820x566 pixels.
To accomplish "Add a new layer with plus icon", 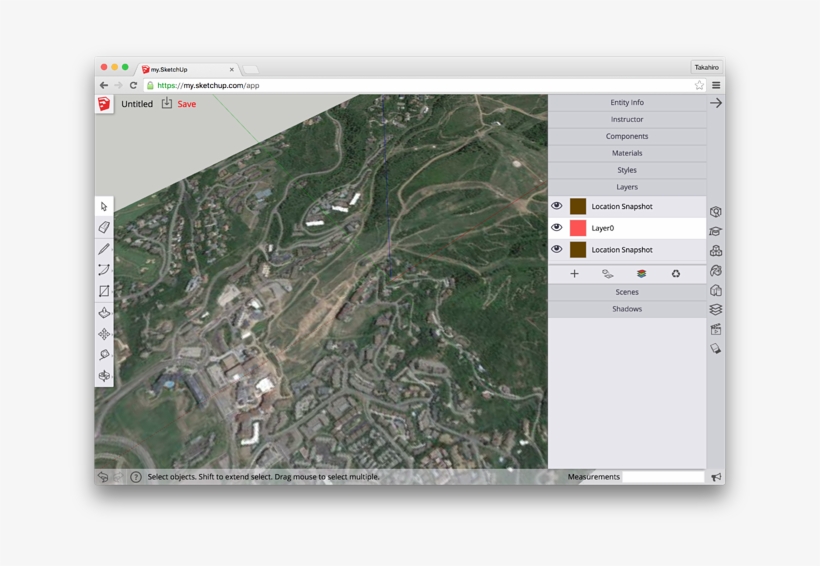I will point(574,274).
